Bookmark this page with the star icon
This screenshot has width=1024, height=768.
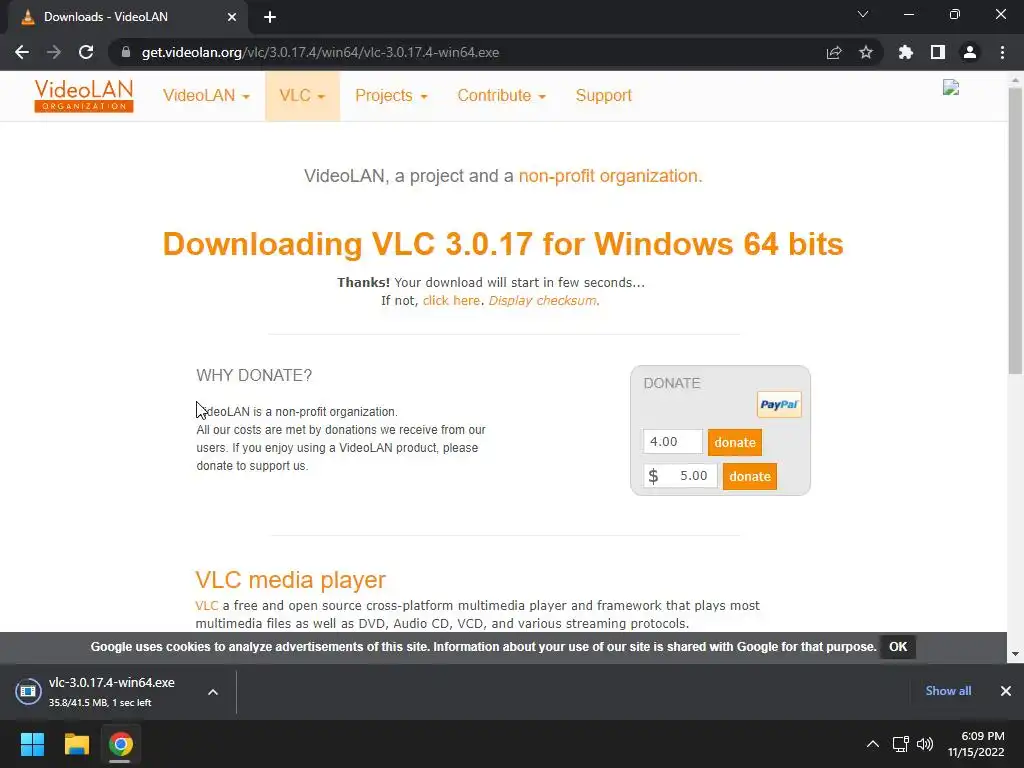click(x=866, y=52)
